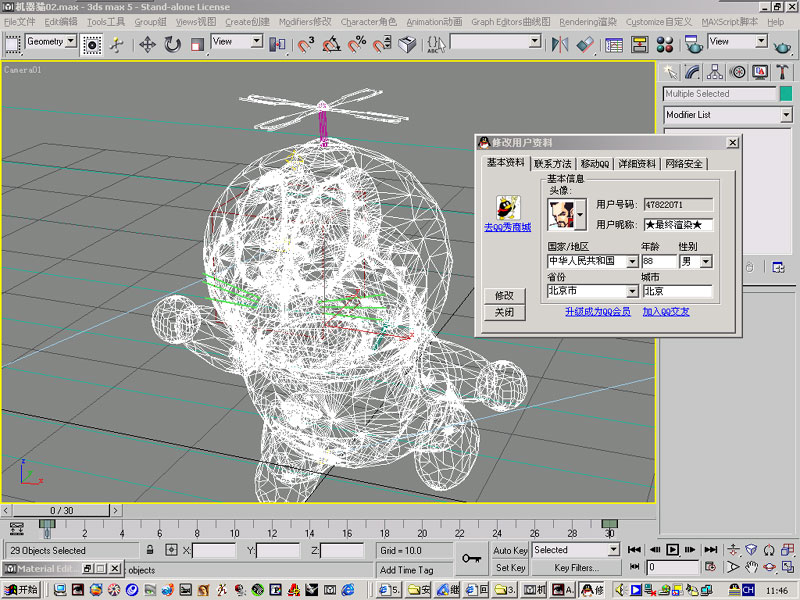This screenshot has height=600, width=800.
Task: Enable Auto Key animation mode
Action: (510, 551)
